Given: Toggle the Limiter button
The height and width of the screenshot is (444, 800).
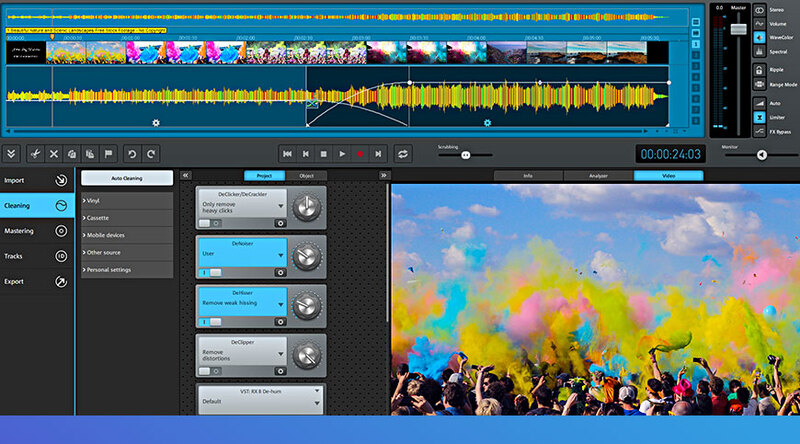Looking at the screenshot, I should click(x=760, y=117).
